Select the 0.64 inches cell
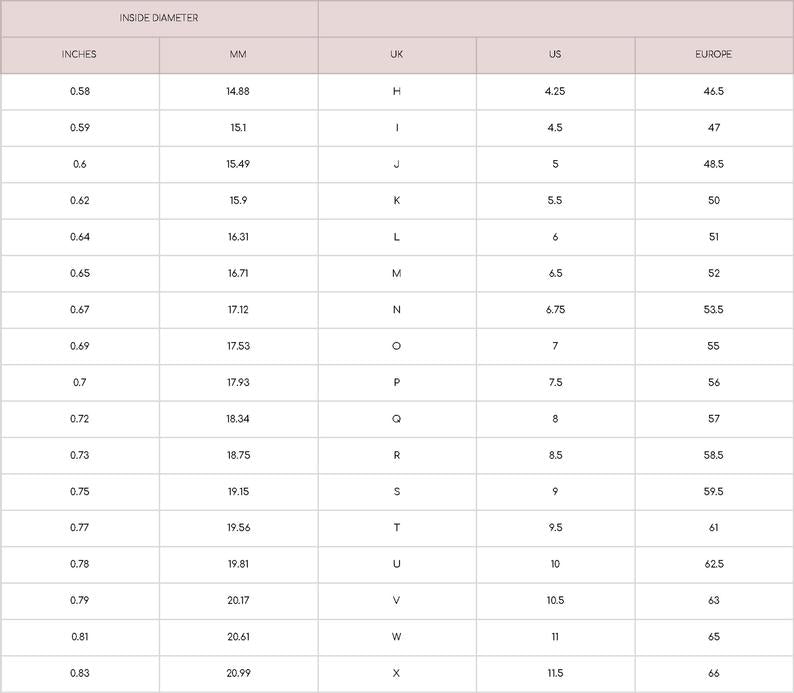794x693 pixels. pyautogui.click(x=80, y=237)
